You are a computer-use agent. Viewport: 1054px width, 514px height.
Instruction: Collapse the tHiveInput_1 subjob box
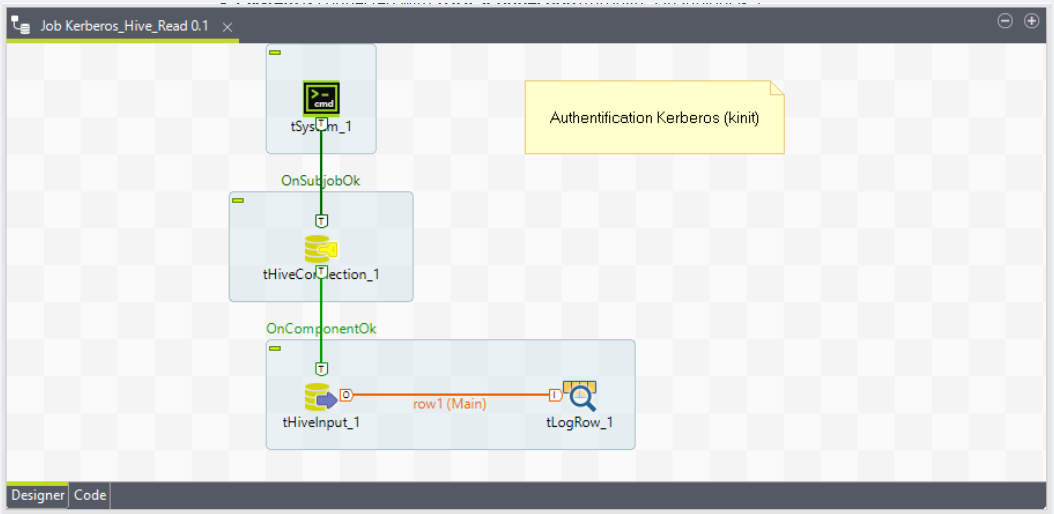point(275,348)
